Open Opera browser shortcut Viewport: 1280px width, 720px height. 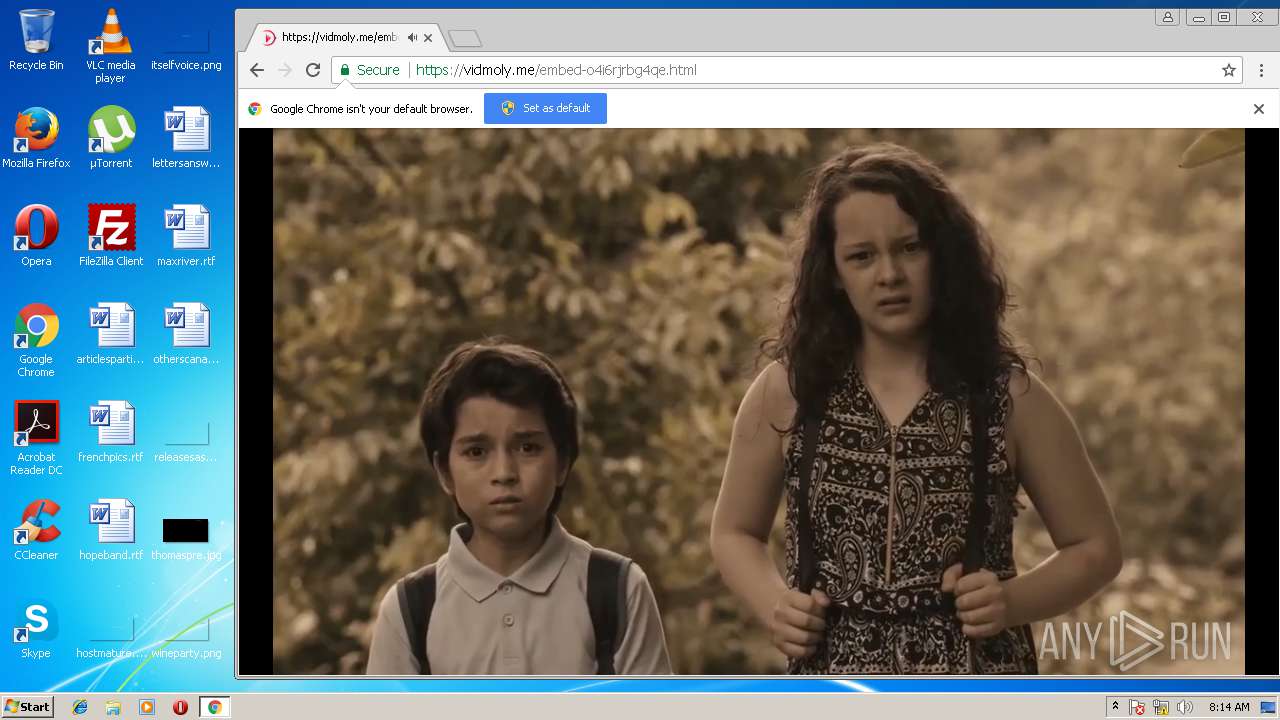pos(36,236)
